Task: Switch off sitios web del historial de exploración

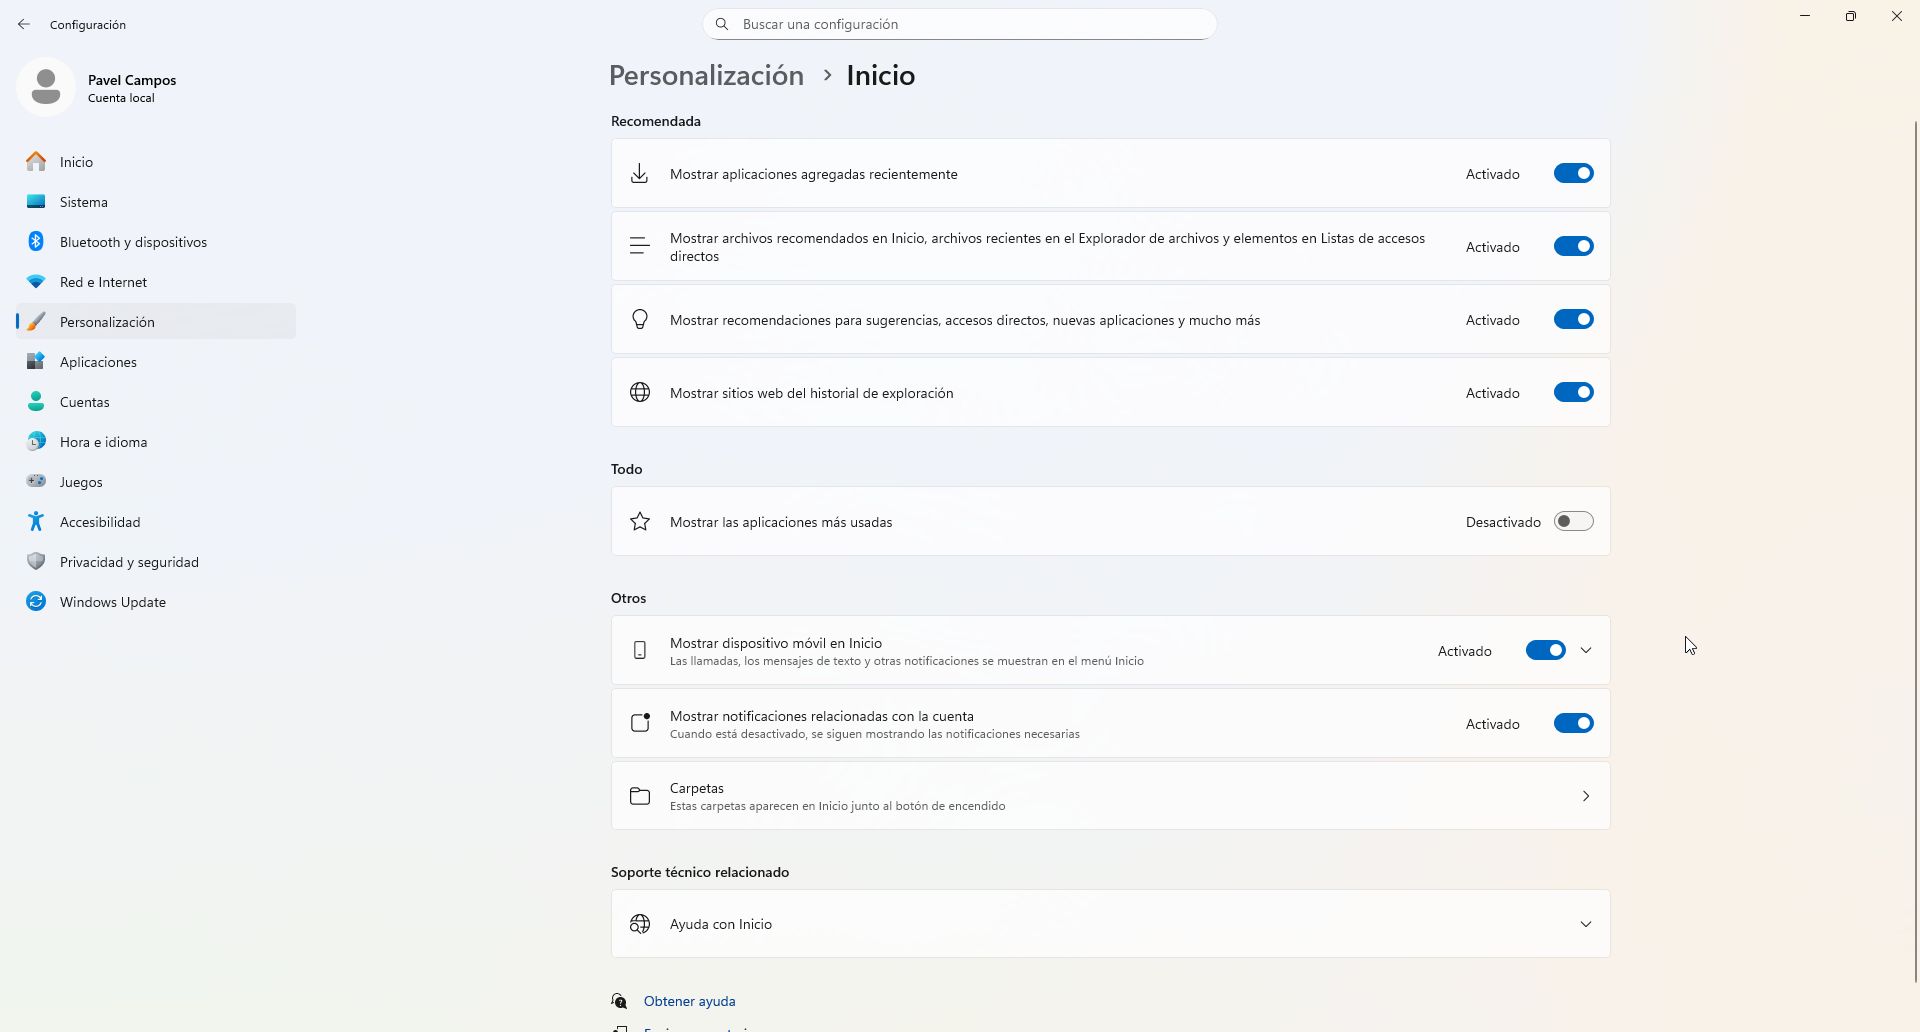Action: 1573,393
